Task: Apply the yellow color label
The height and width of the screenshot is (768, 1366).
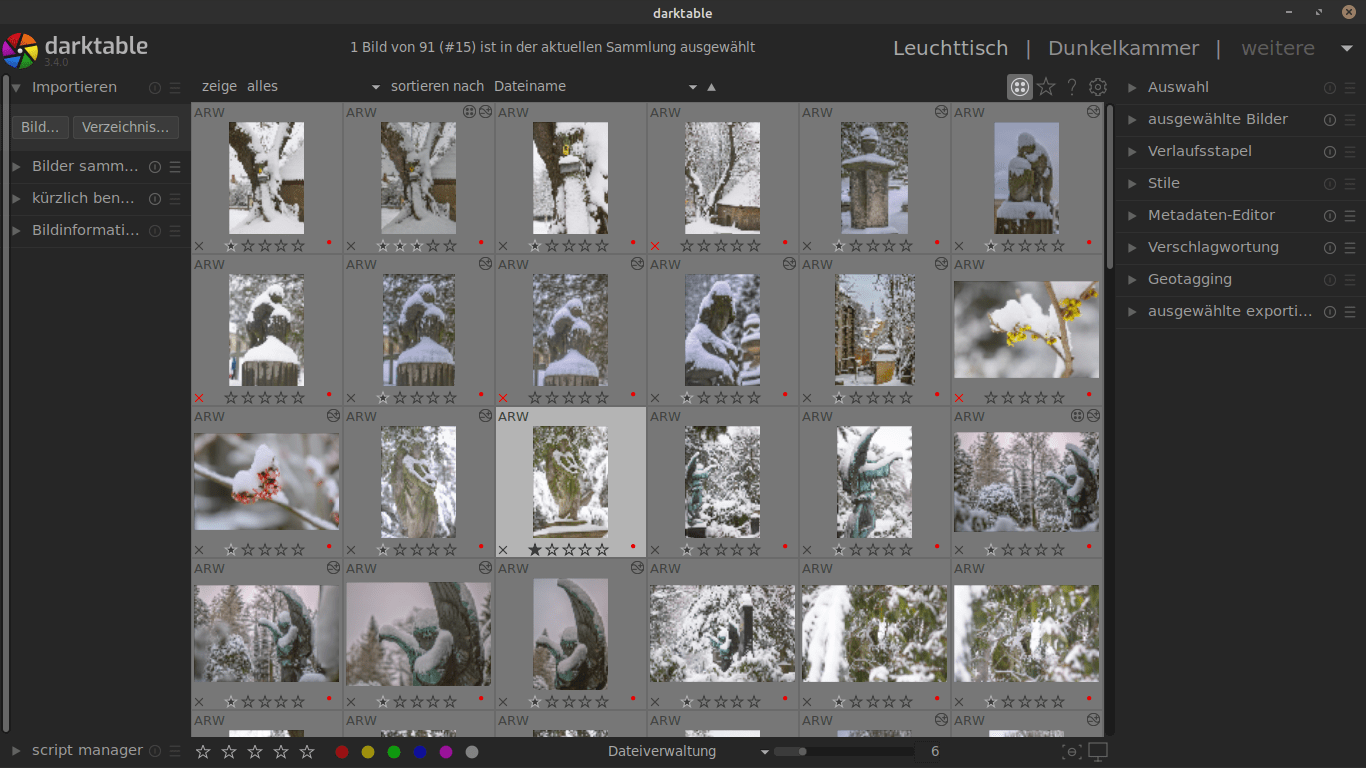Action: point(368,752)
